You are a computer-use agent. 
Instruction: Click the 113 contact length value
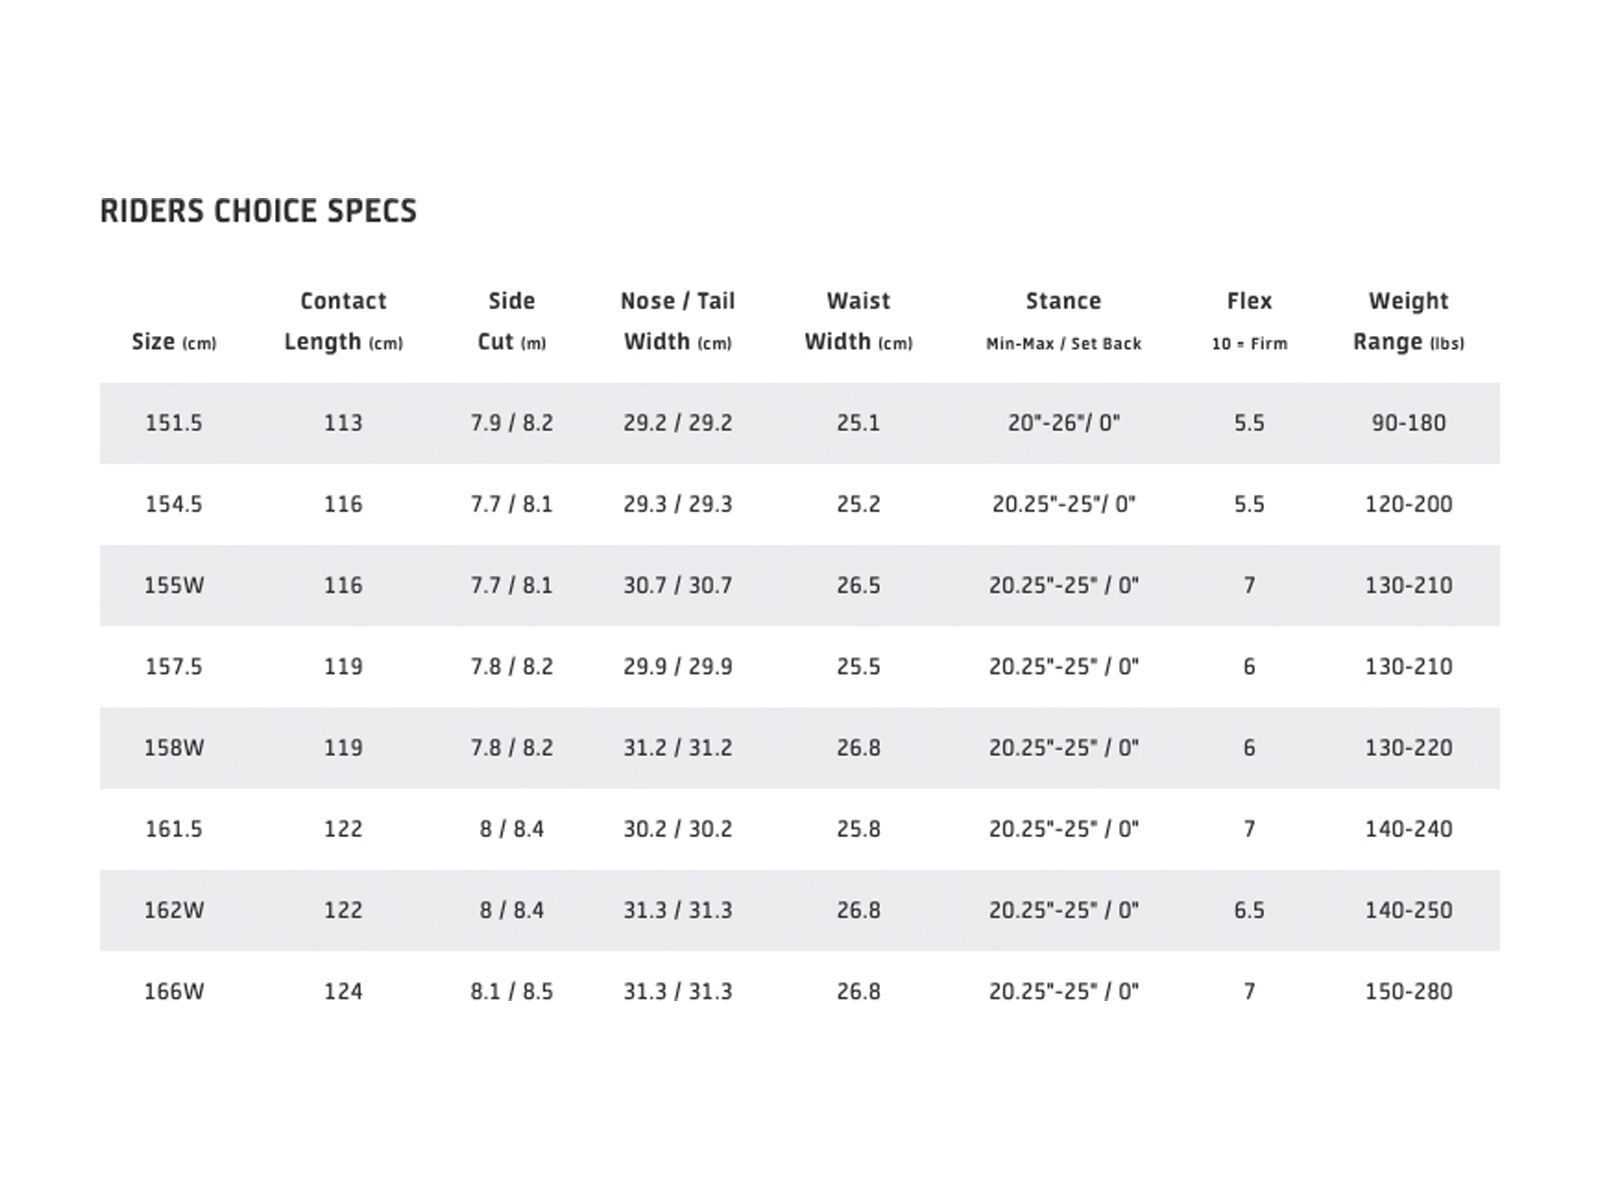(343, 423)
